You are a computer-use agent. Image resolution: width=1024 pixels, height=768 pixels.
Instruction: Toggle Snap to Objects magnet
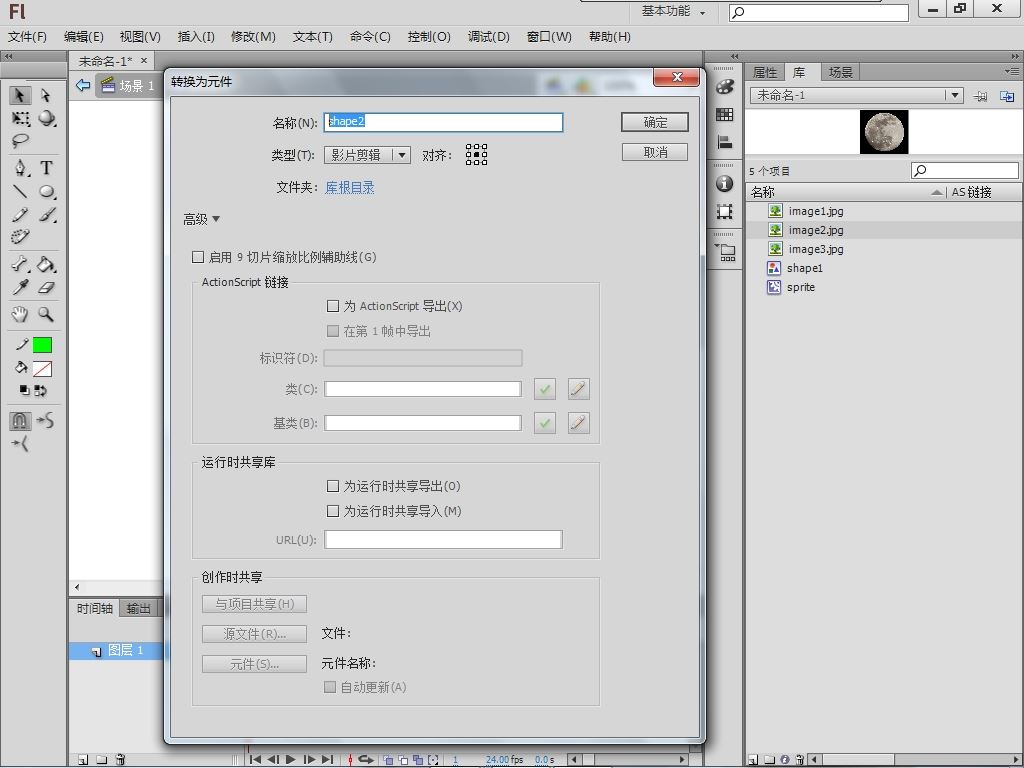coord(20,421)
